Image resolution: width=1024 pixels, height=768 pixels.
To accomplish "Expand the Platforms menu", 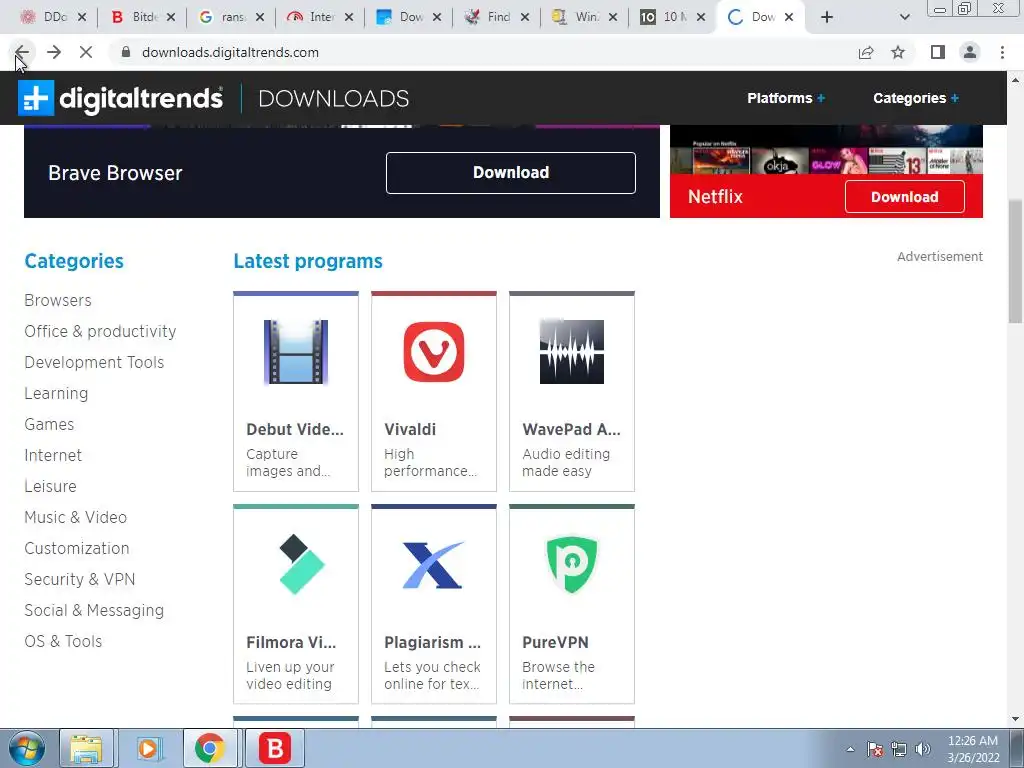I will [786, 98].
